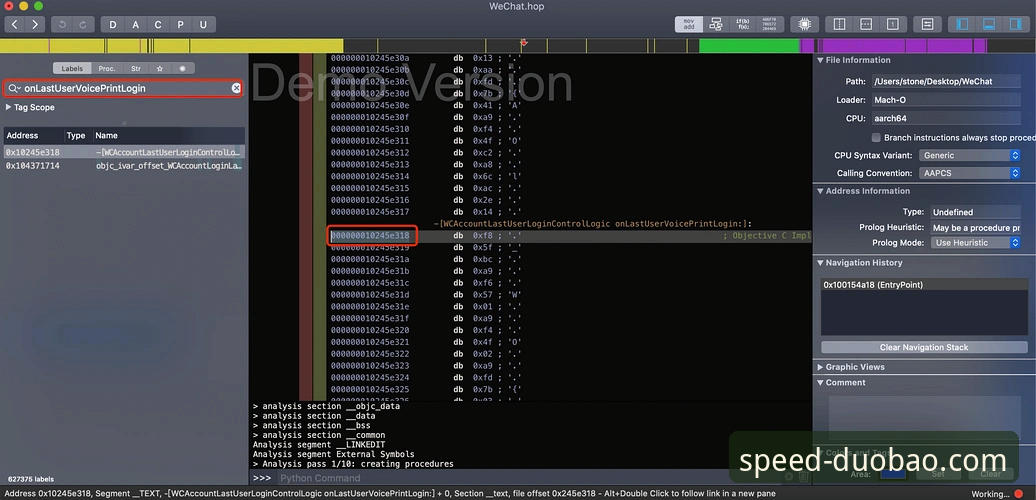Switch to hexadecimal view mode
This screenshot has height=500, width=1036.
point(770,24)
